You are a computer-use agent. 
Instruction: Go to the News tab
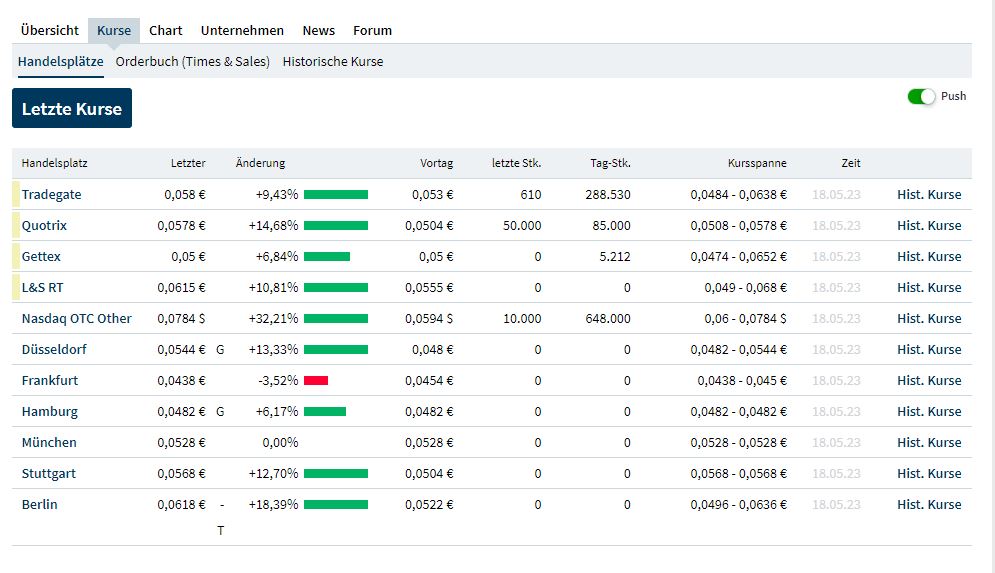point(319,30)
